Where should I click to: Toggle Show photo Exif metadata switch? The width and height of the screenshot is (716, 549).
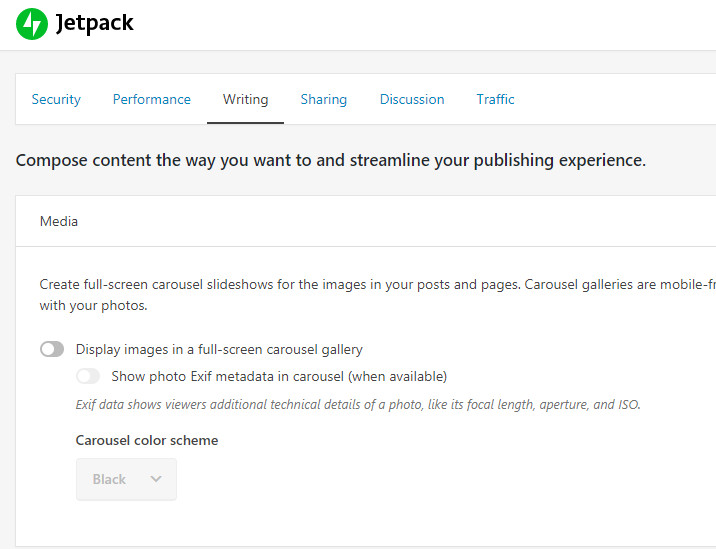(x=88, y=376)
